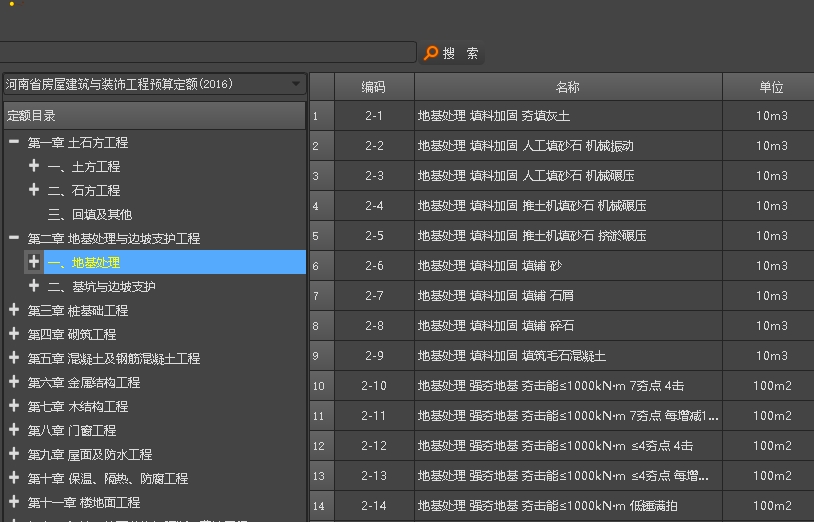This screenshot has width=814, height=522.
Task: Click the 单位 column header
Action: (770, 87)
